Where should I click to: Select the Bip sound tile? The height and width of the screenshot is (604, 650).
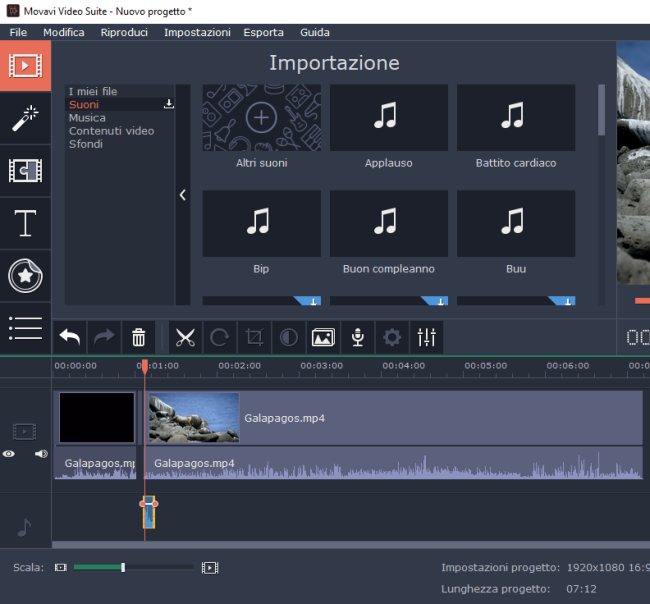pos(262,224)
